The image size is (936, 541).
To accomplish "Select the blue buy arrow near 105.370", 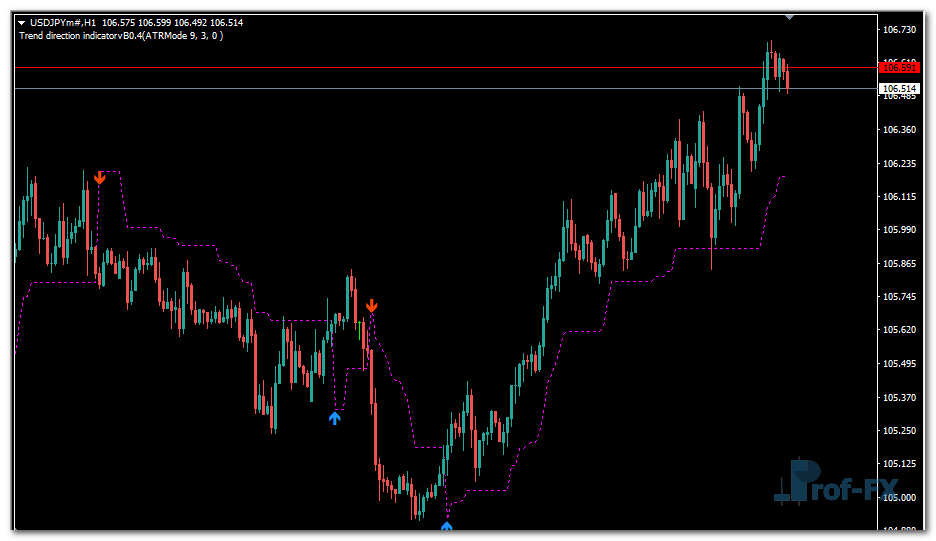I will point(335,417).
